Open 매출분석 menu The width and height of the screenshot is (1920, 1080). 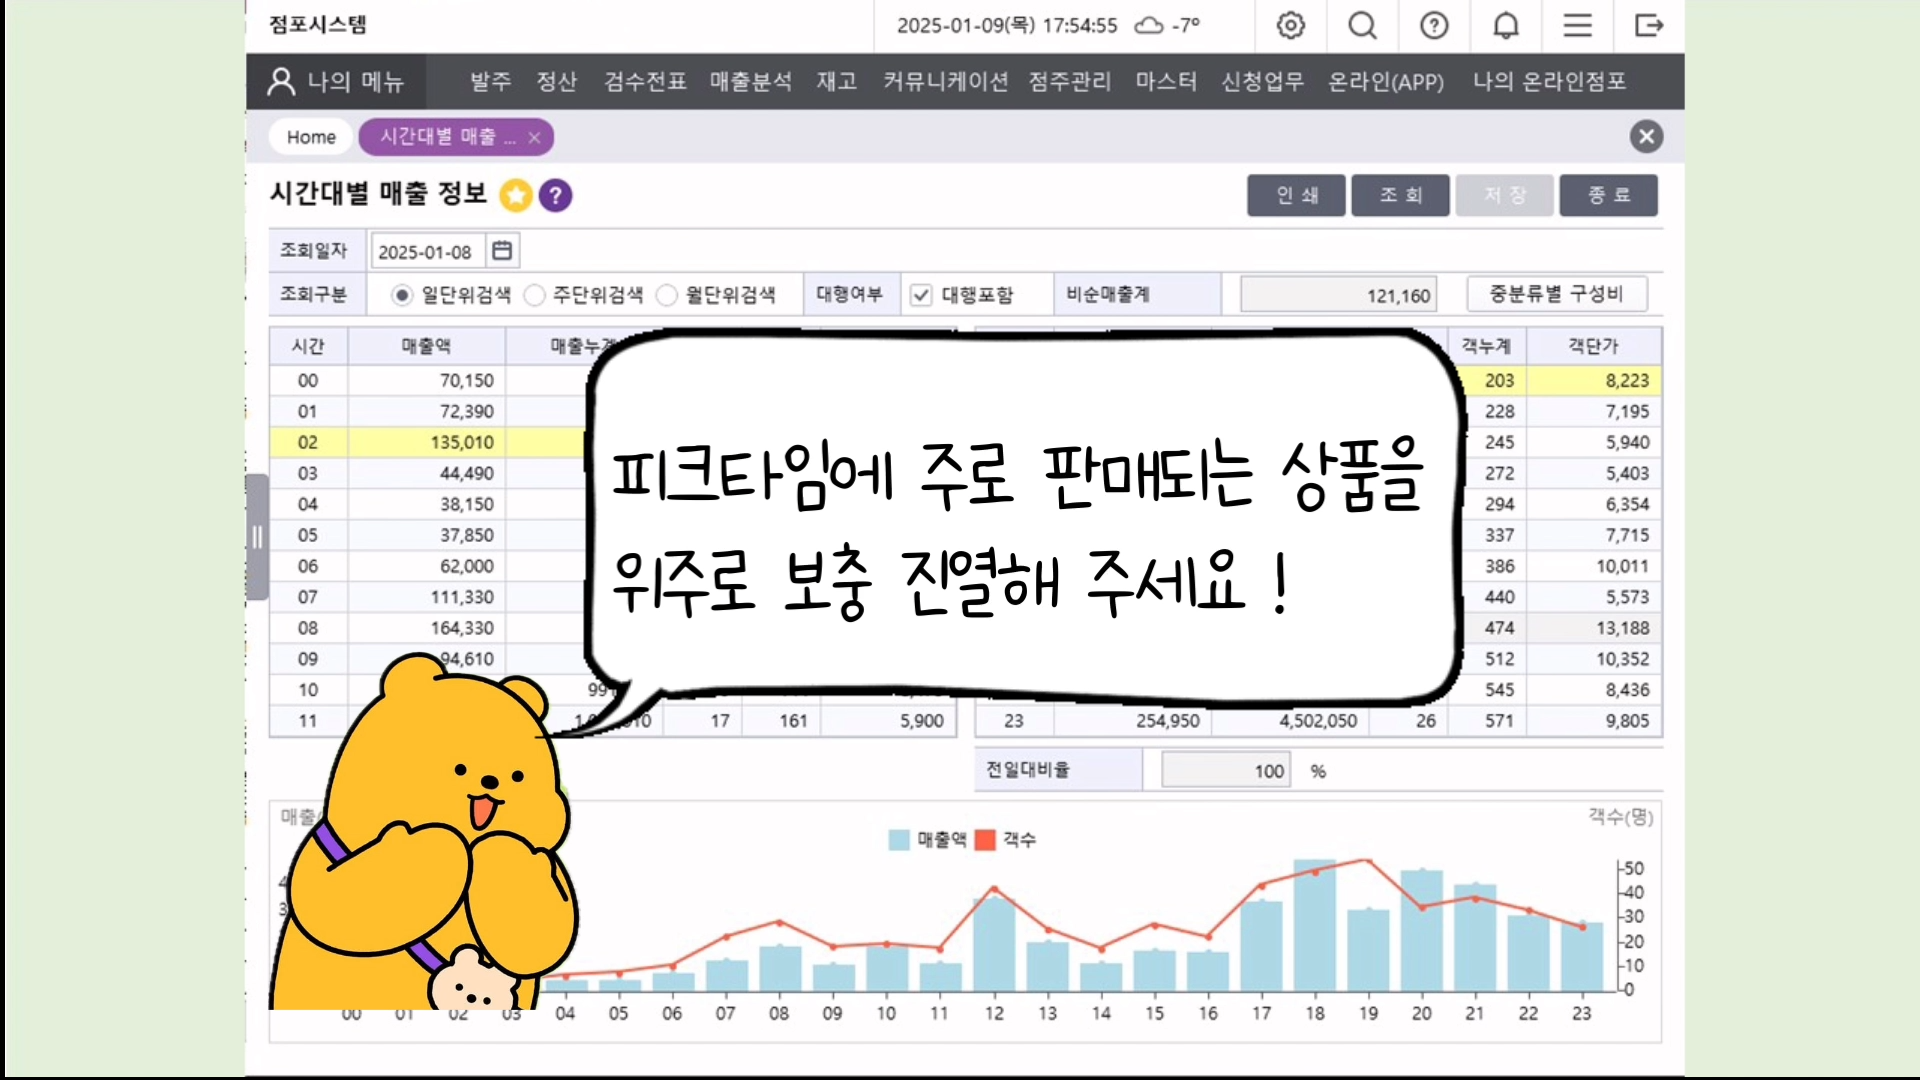pos(750,82)
